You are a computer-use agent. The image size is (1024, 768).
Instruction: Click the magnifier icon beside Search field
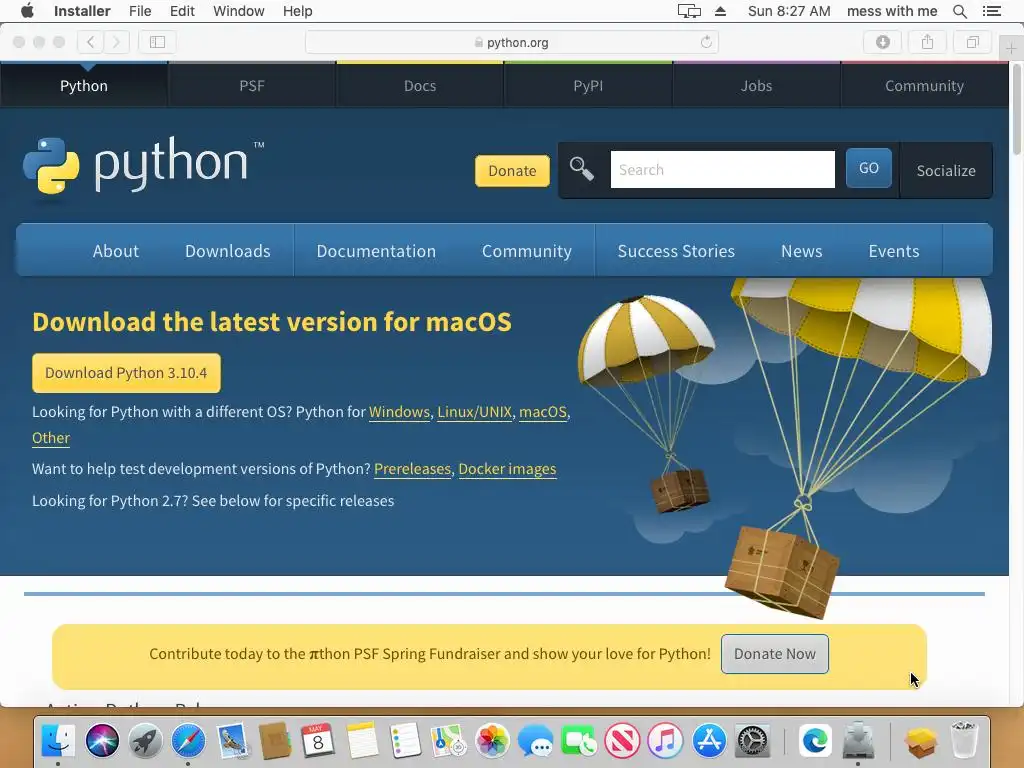click(x=581, y=169)
